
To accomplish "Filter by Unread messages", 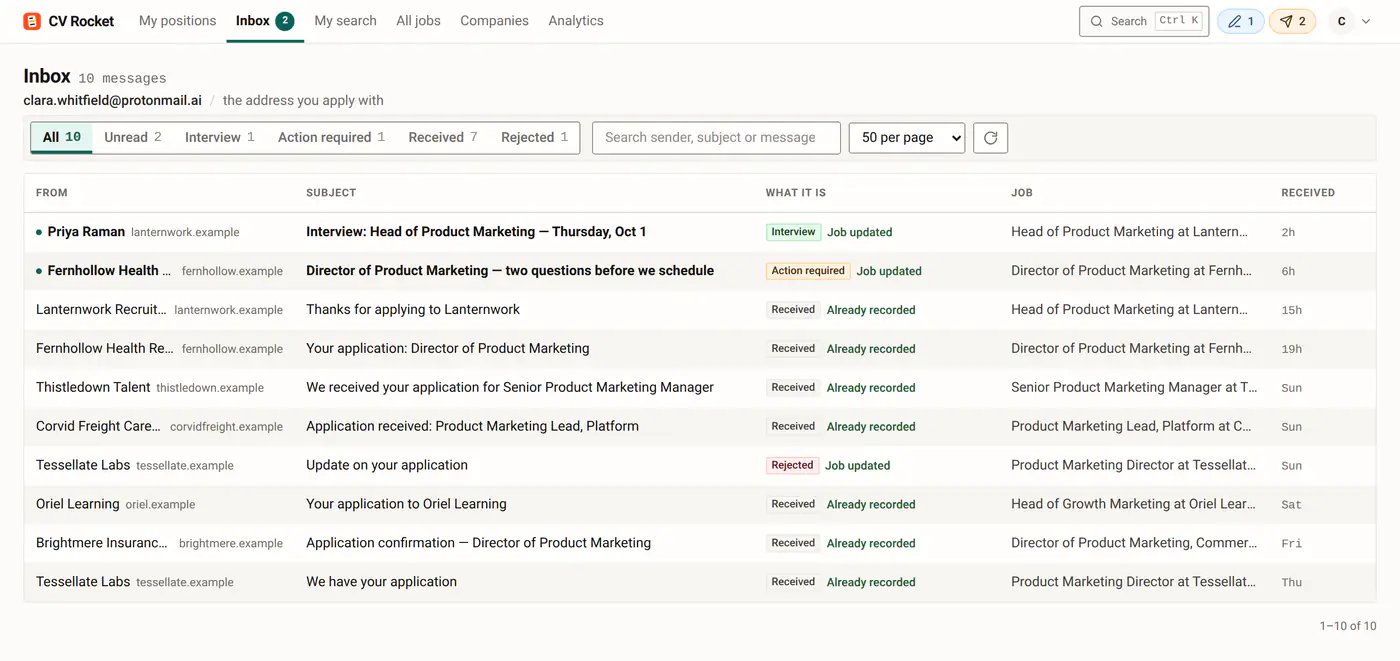I will click(x=133, y=137).
